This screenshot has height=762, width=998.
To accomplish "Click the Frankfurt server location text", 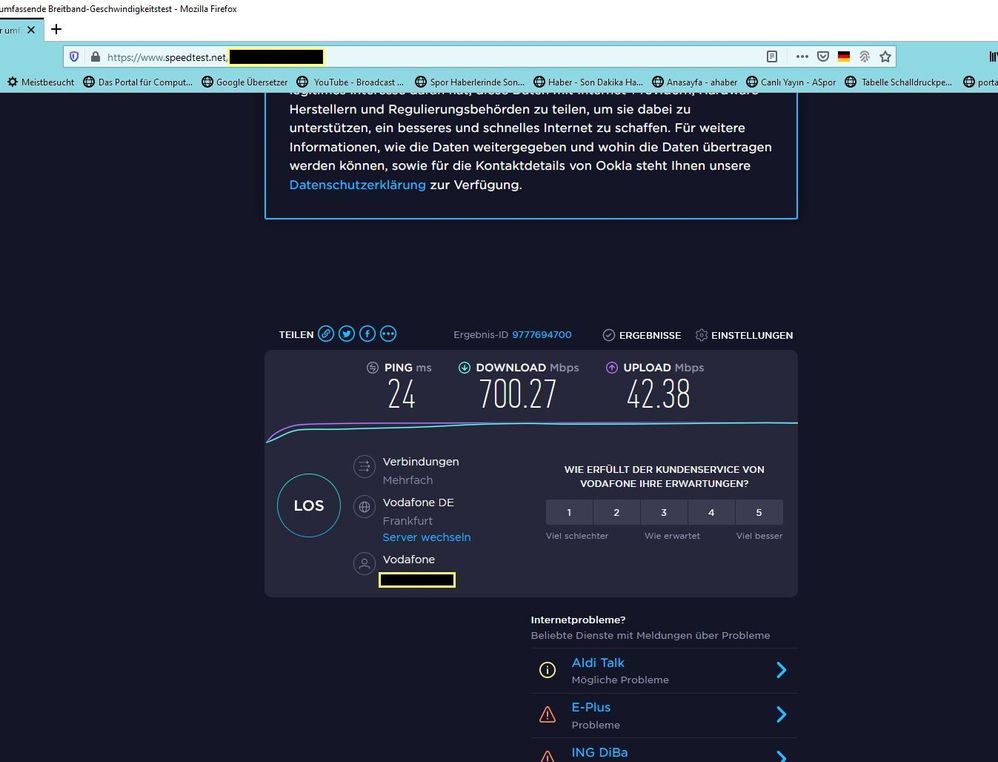I will click(407, 521).
